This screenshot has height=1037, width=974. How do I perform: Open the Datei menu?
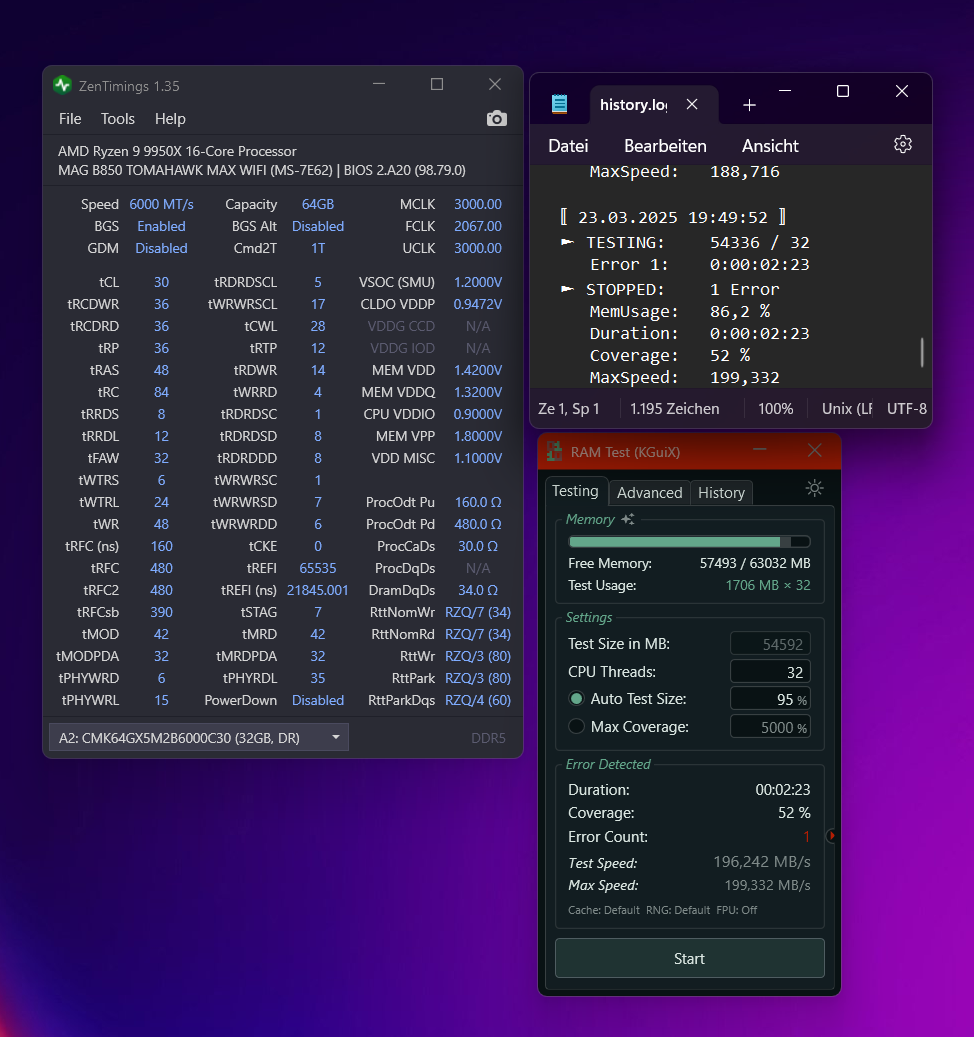pos(567,144)
